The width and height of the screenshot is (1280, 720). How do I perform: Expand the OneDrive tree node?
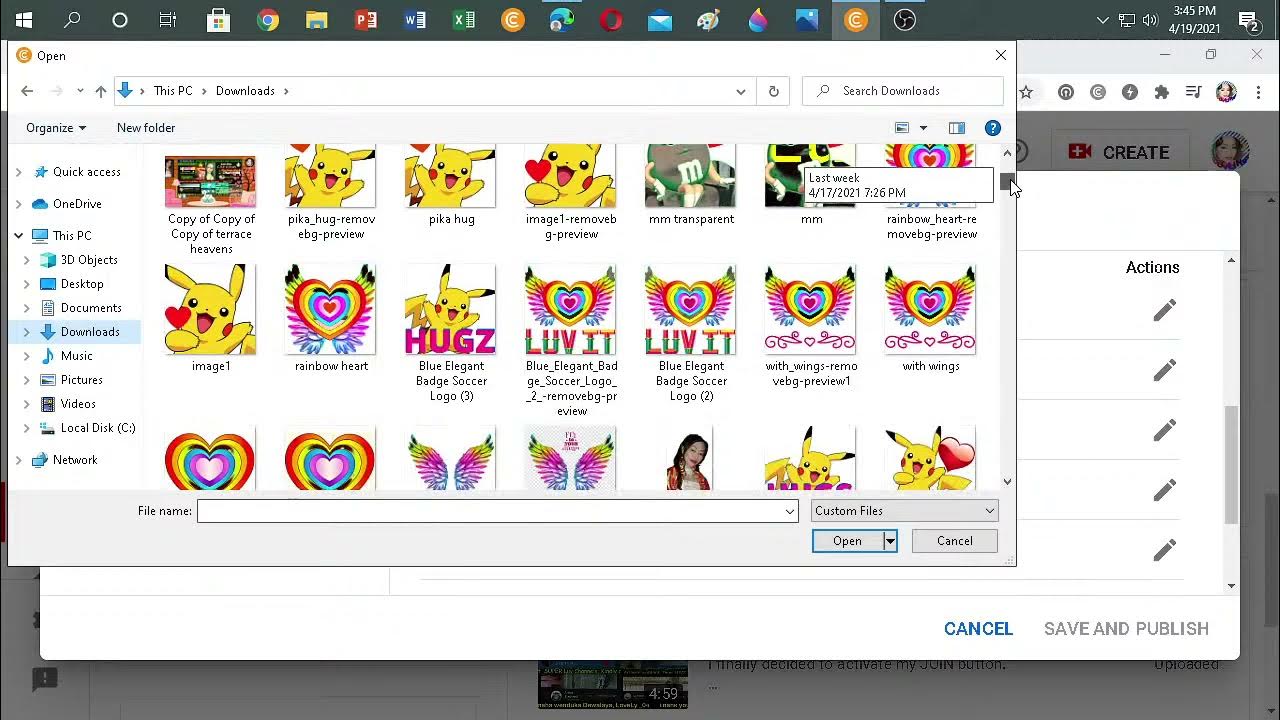tap(18, 204)
